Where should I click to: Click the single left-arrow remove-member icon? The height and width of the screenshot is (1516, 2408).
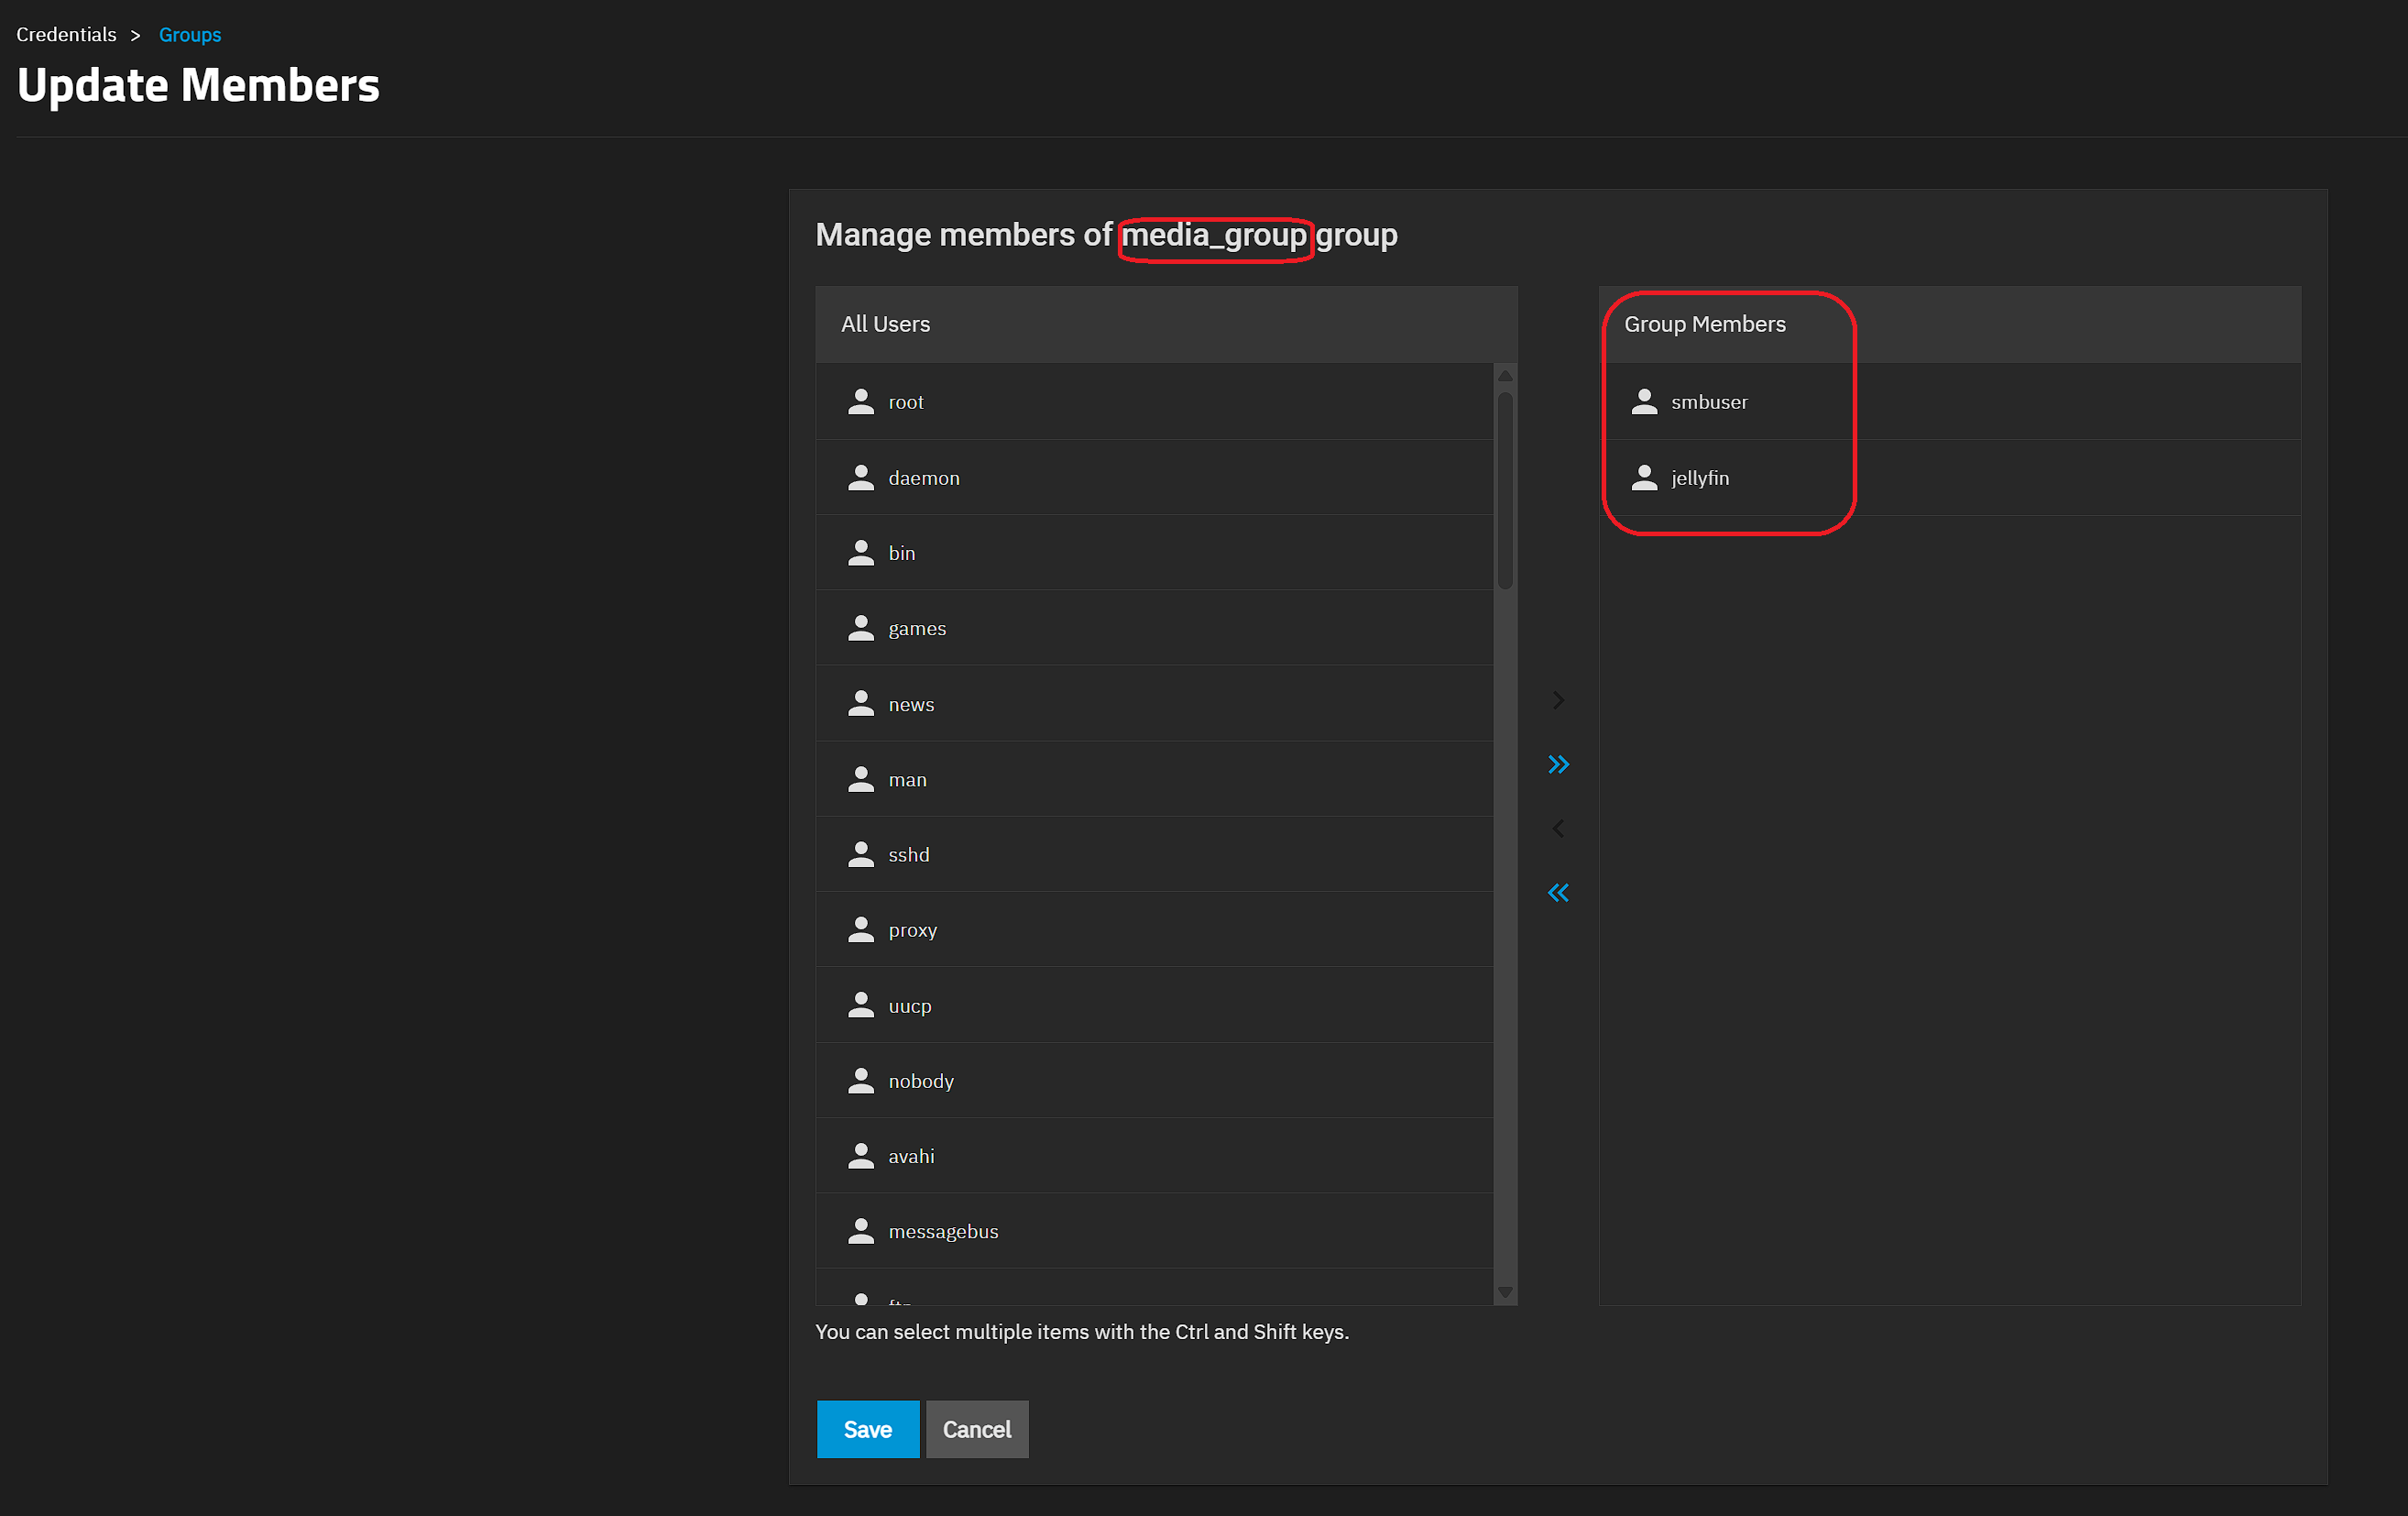(x=1558, y=828)
